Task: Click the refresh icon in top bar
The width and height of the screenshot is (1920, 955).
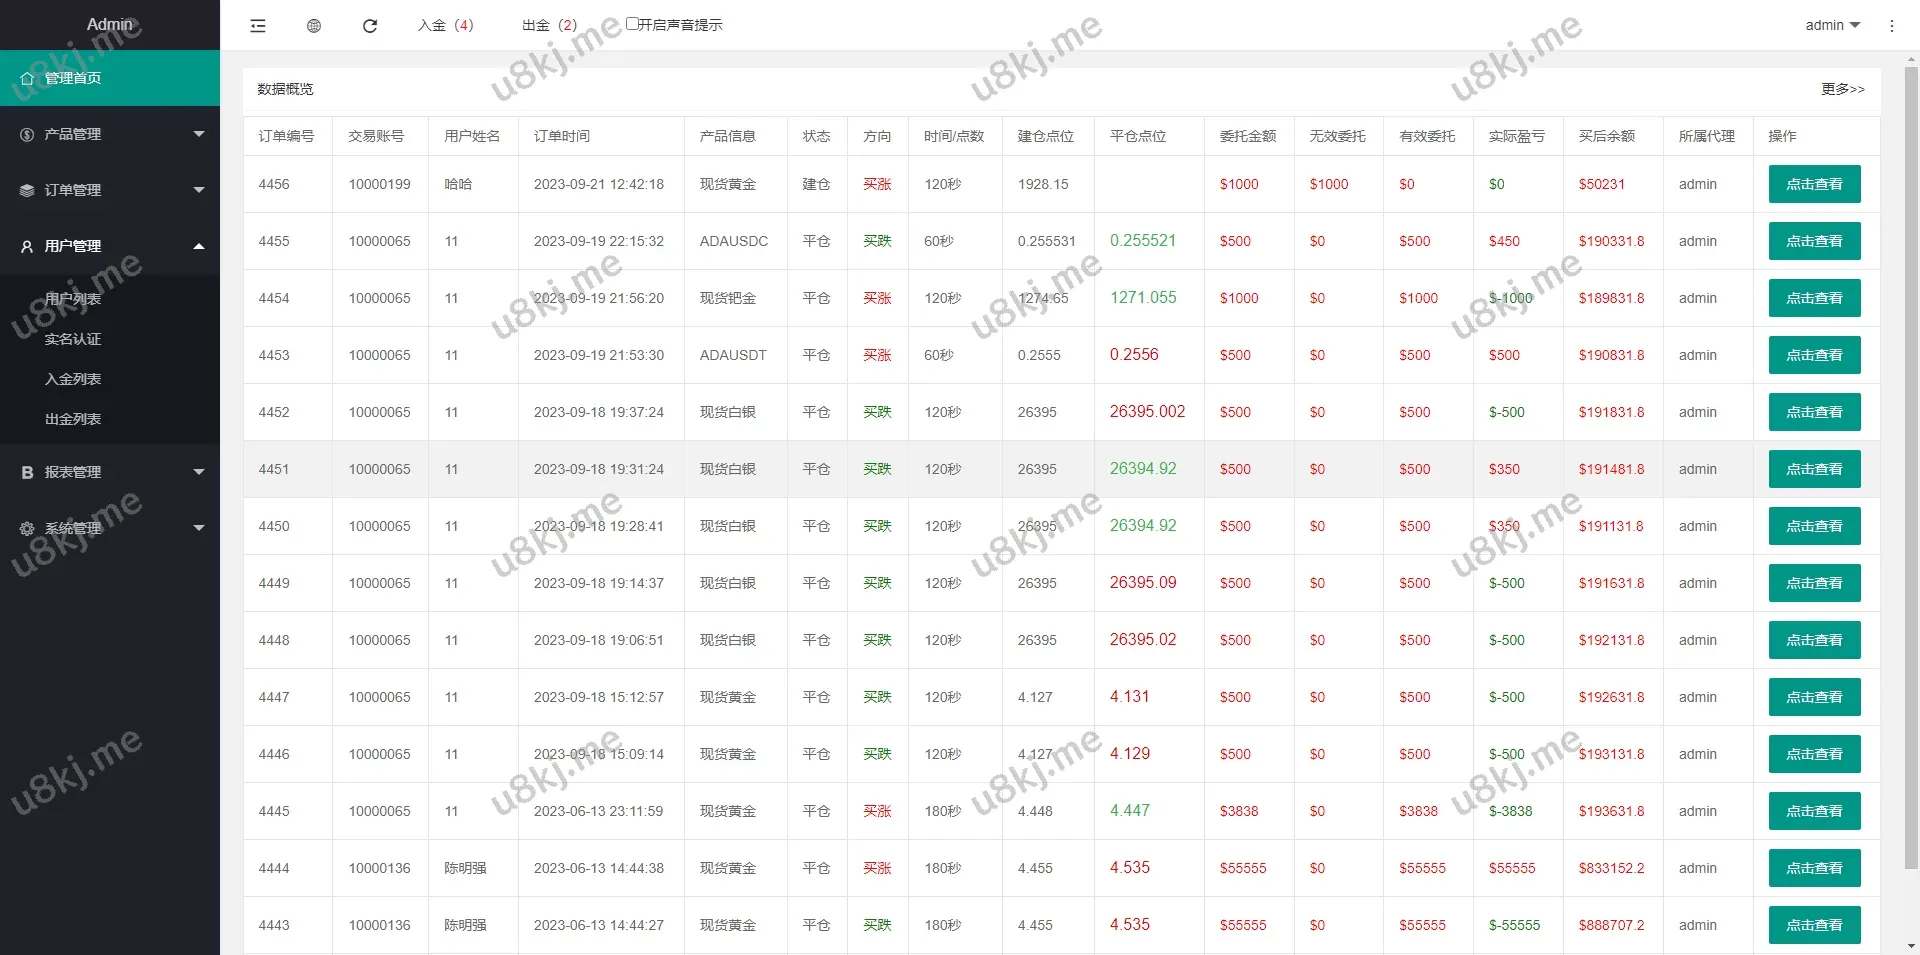Action: point(370,26)
